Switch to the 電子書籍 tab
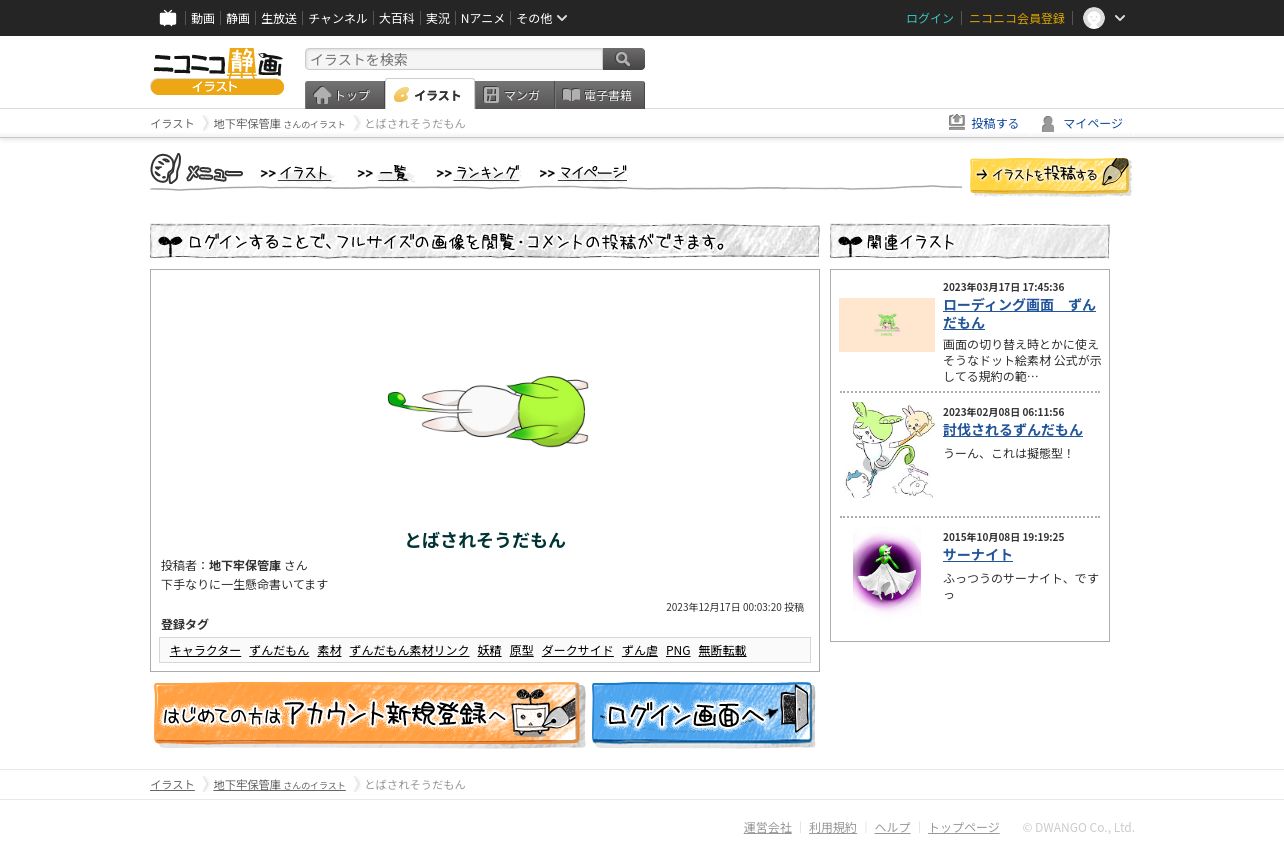Image resolution: width=1284 pixels, height=854 pixels. [x=600, y=95]
